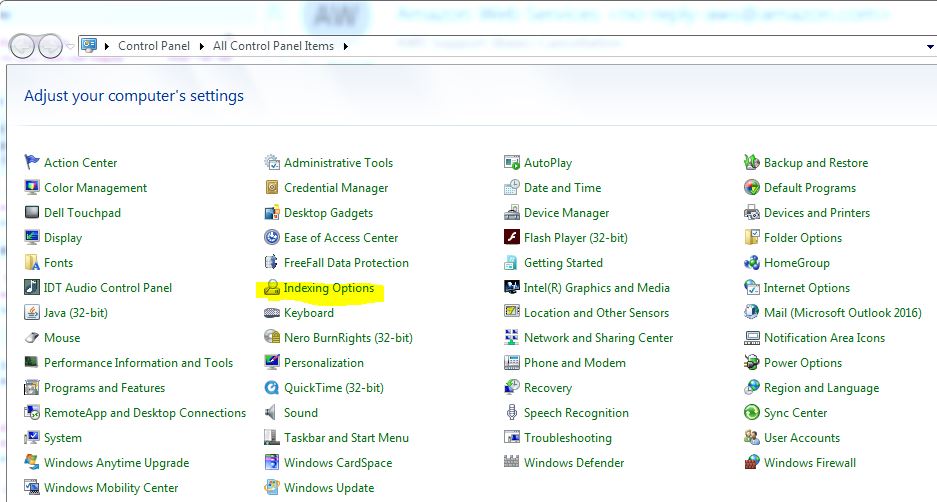The image size is (937, 502).
Task: Open Personalization link
Action: click(x=324, y=363)
